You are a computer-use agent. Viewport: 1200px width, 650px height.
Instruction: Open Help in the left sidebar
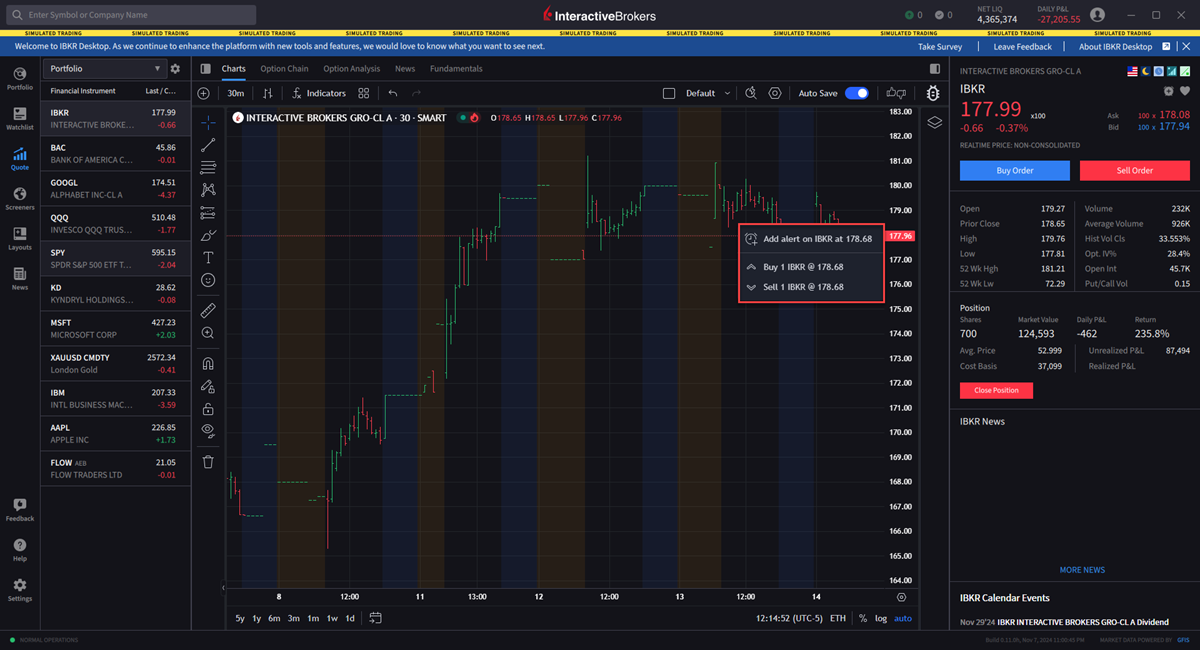point(20,550)
